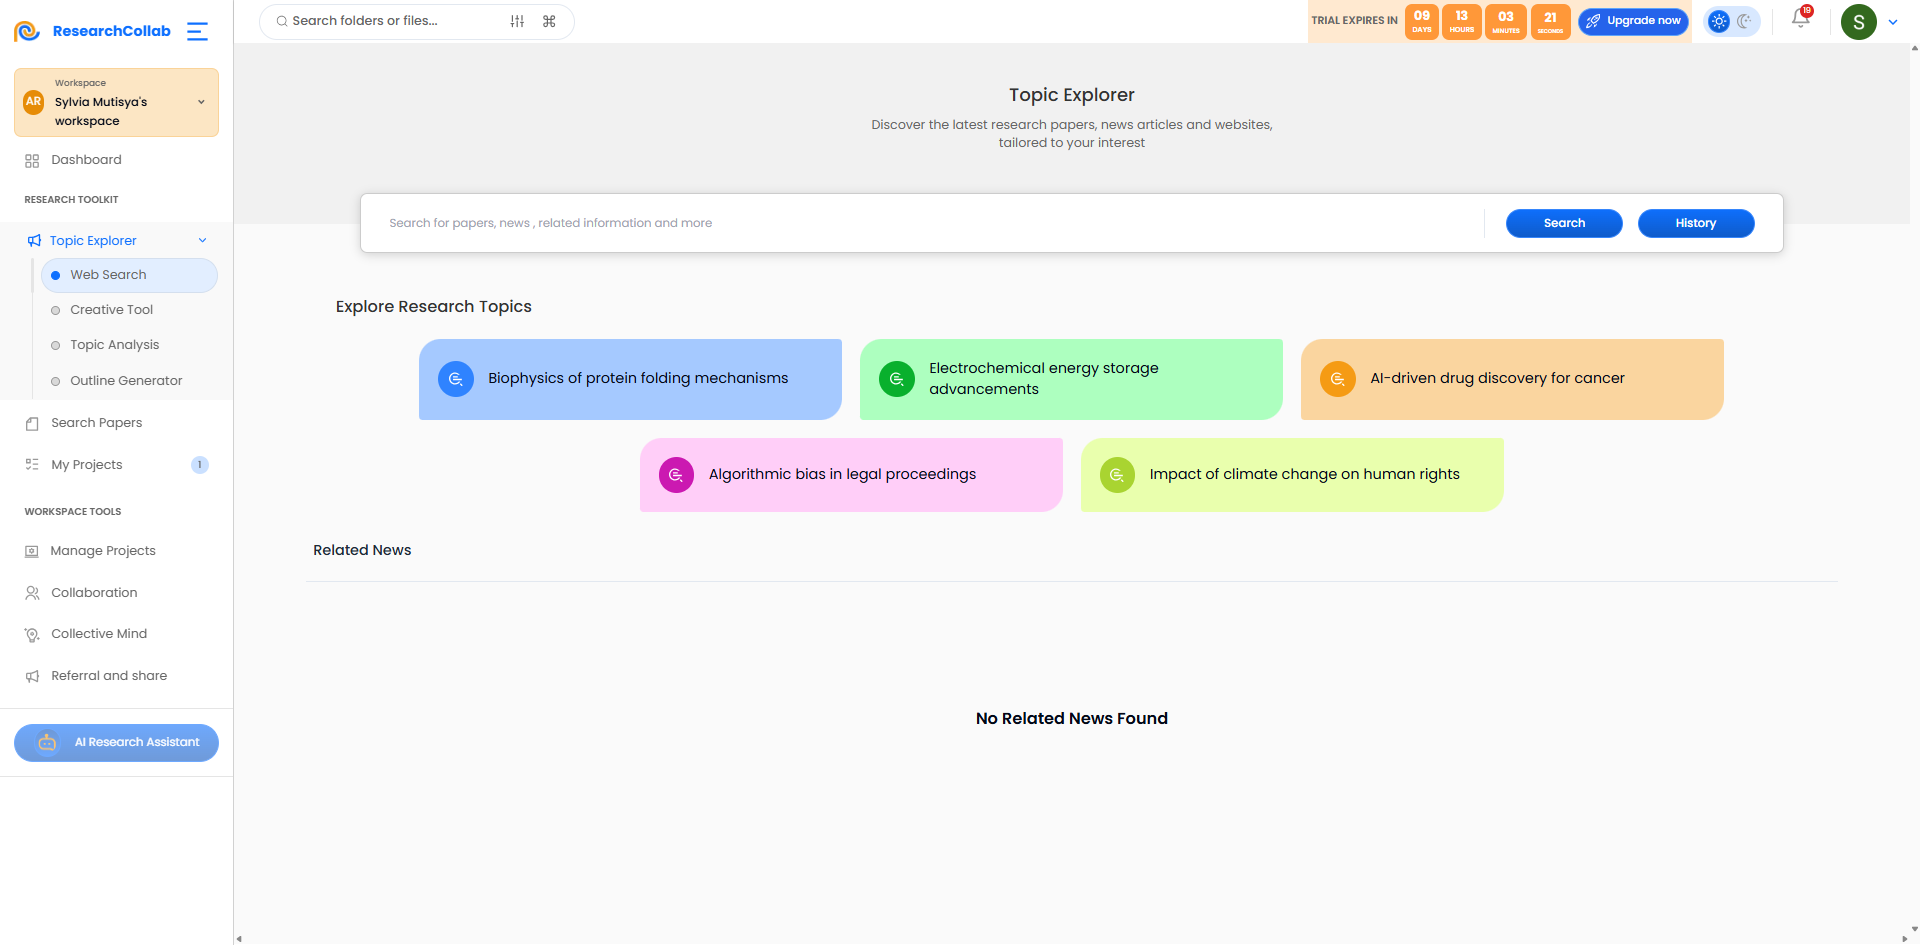Switch to dark mode moon toggle
The image size is (1920, 945).
[1745, 21]
